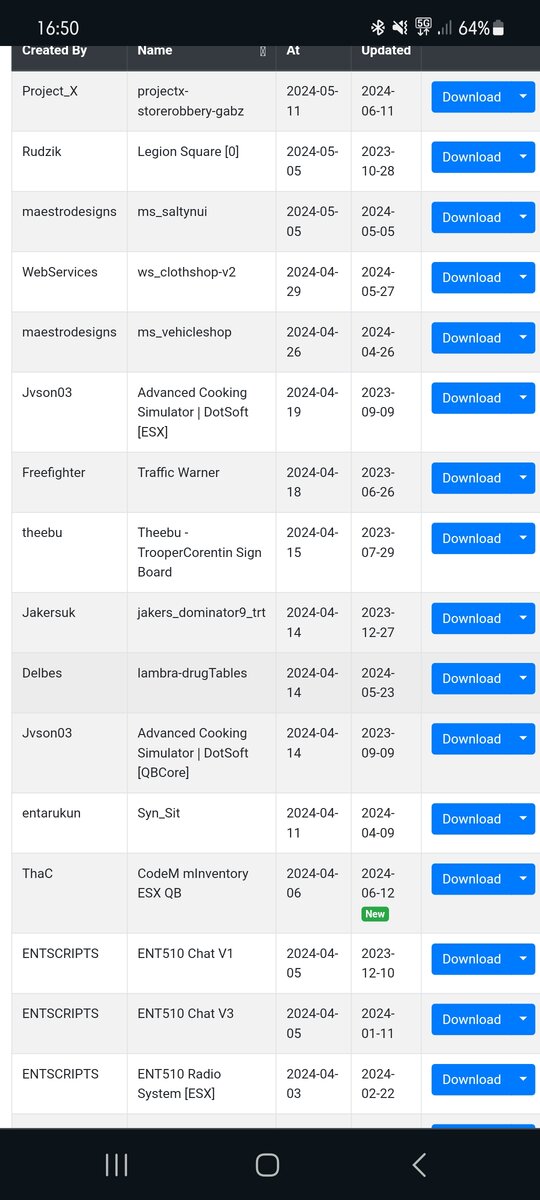Screen dimensions: 540x1200
Task: Expand download options for ENT510 Chat V3
Action: click(x=523, y=1019)
